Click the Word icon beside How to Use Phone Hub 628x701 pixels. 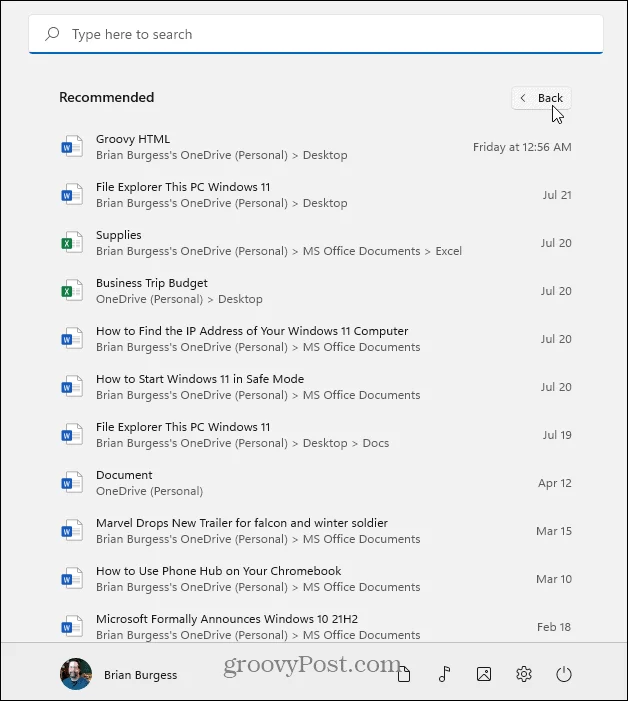tap(72, 579)
